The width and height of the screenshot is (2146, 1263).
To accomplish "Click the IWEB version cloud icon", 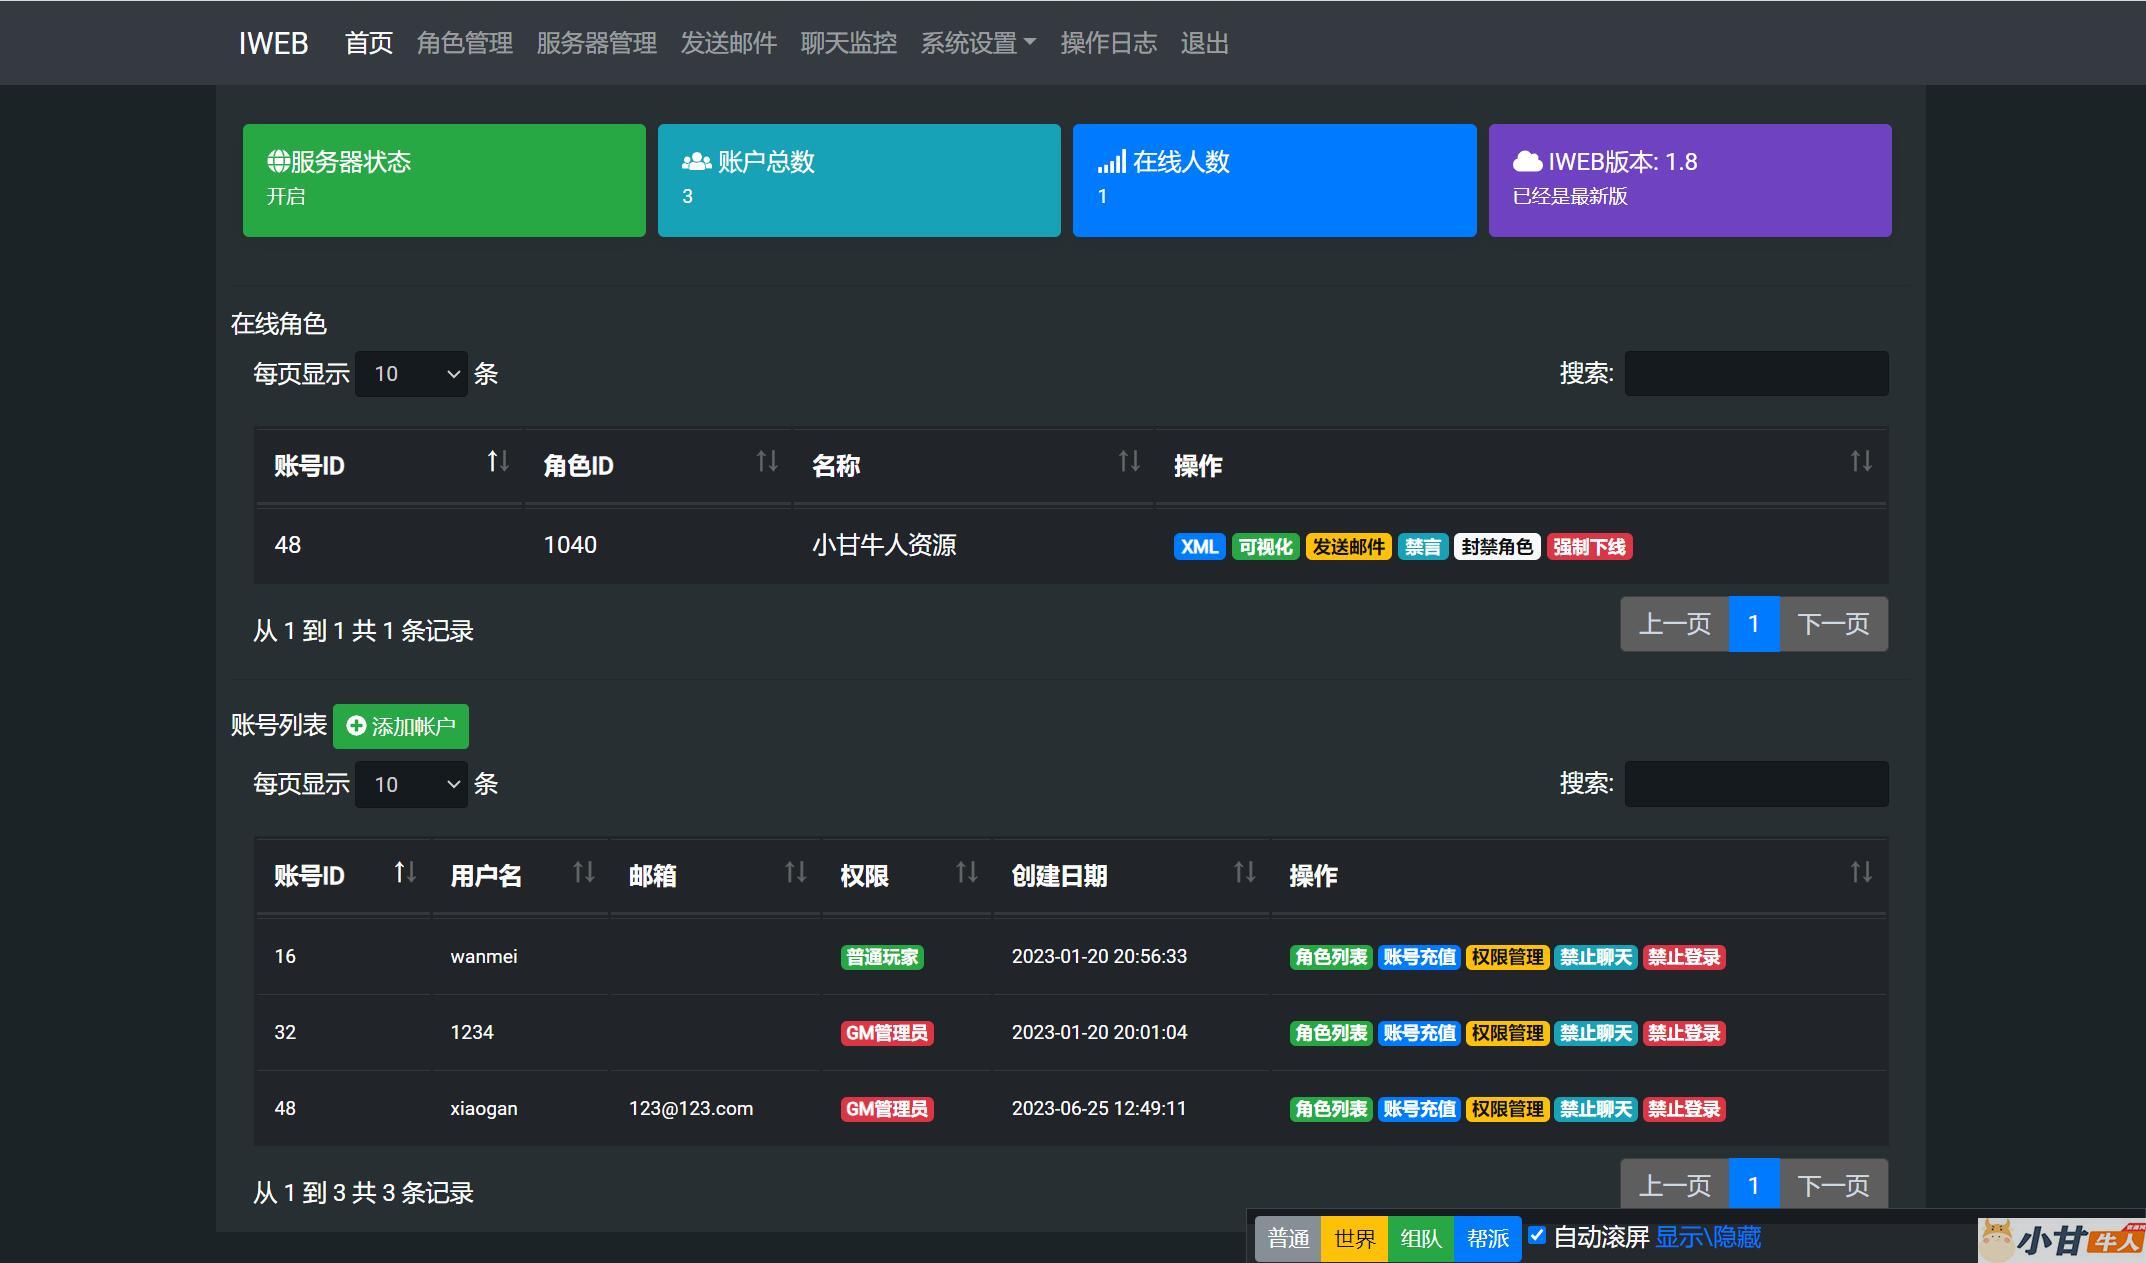I will pos(1527,161).
